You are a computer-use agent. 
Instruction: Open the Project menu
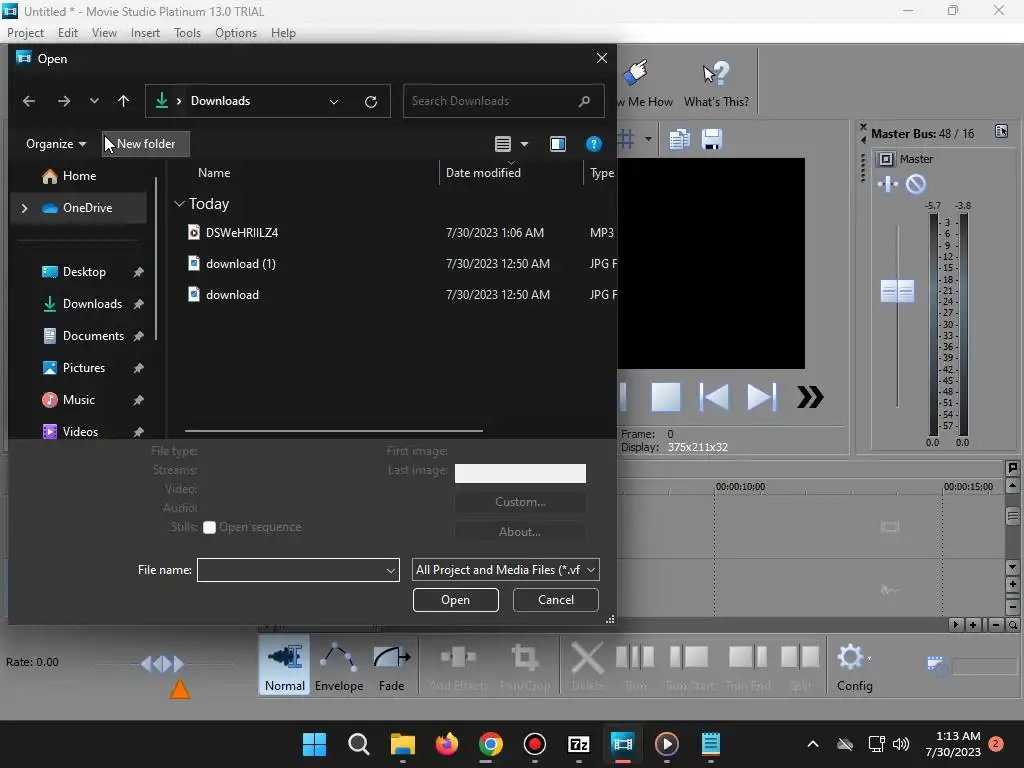coord(25,33)
